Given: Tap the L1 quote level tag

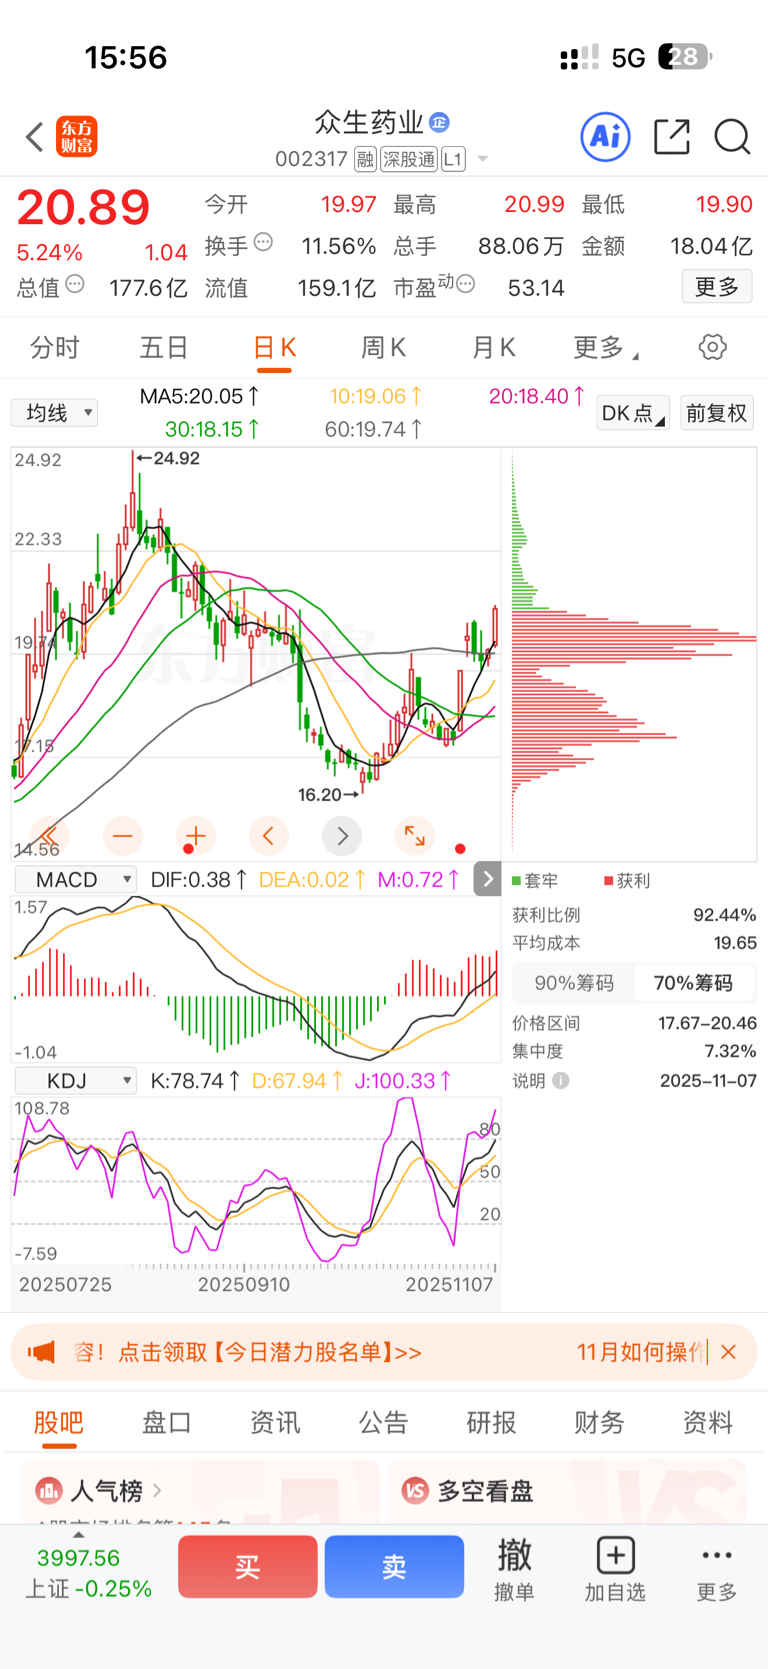Looking at the screenshot, I should pyautogui.click(x=453, y=159).
